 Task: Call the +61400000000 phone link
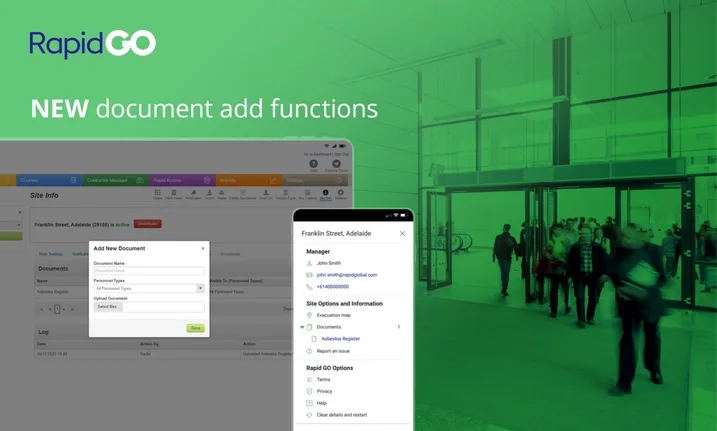(333, 287)
